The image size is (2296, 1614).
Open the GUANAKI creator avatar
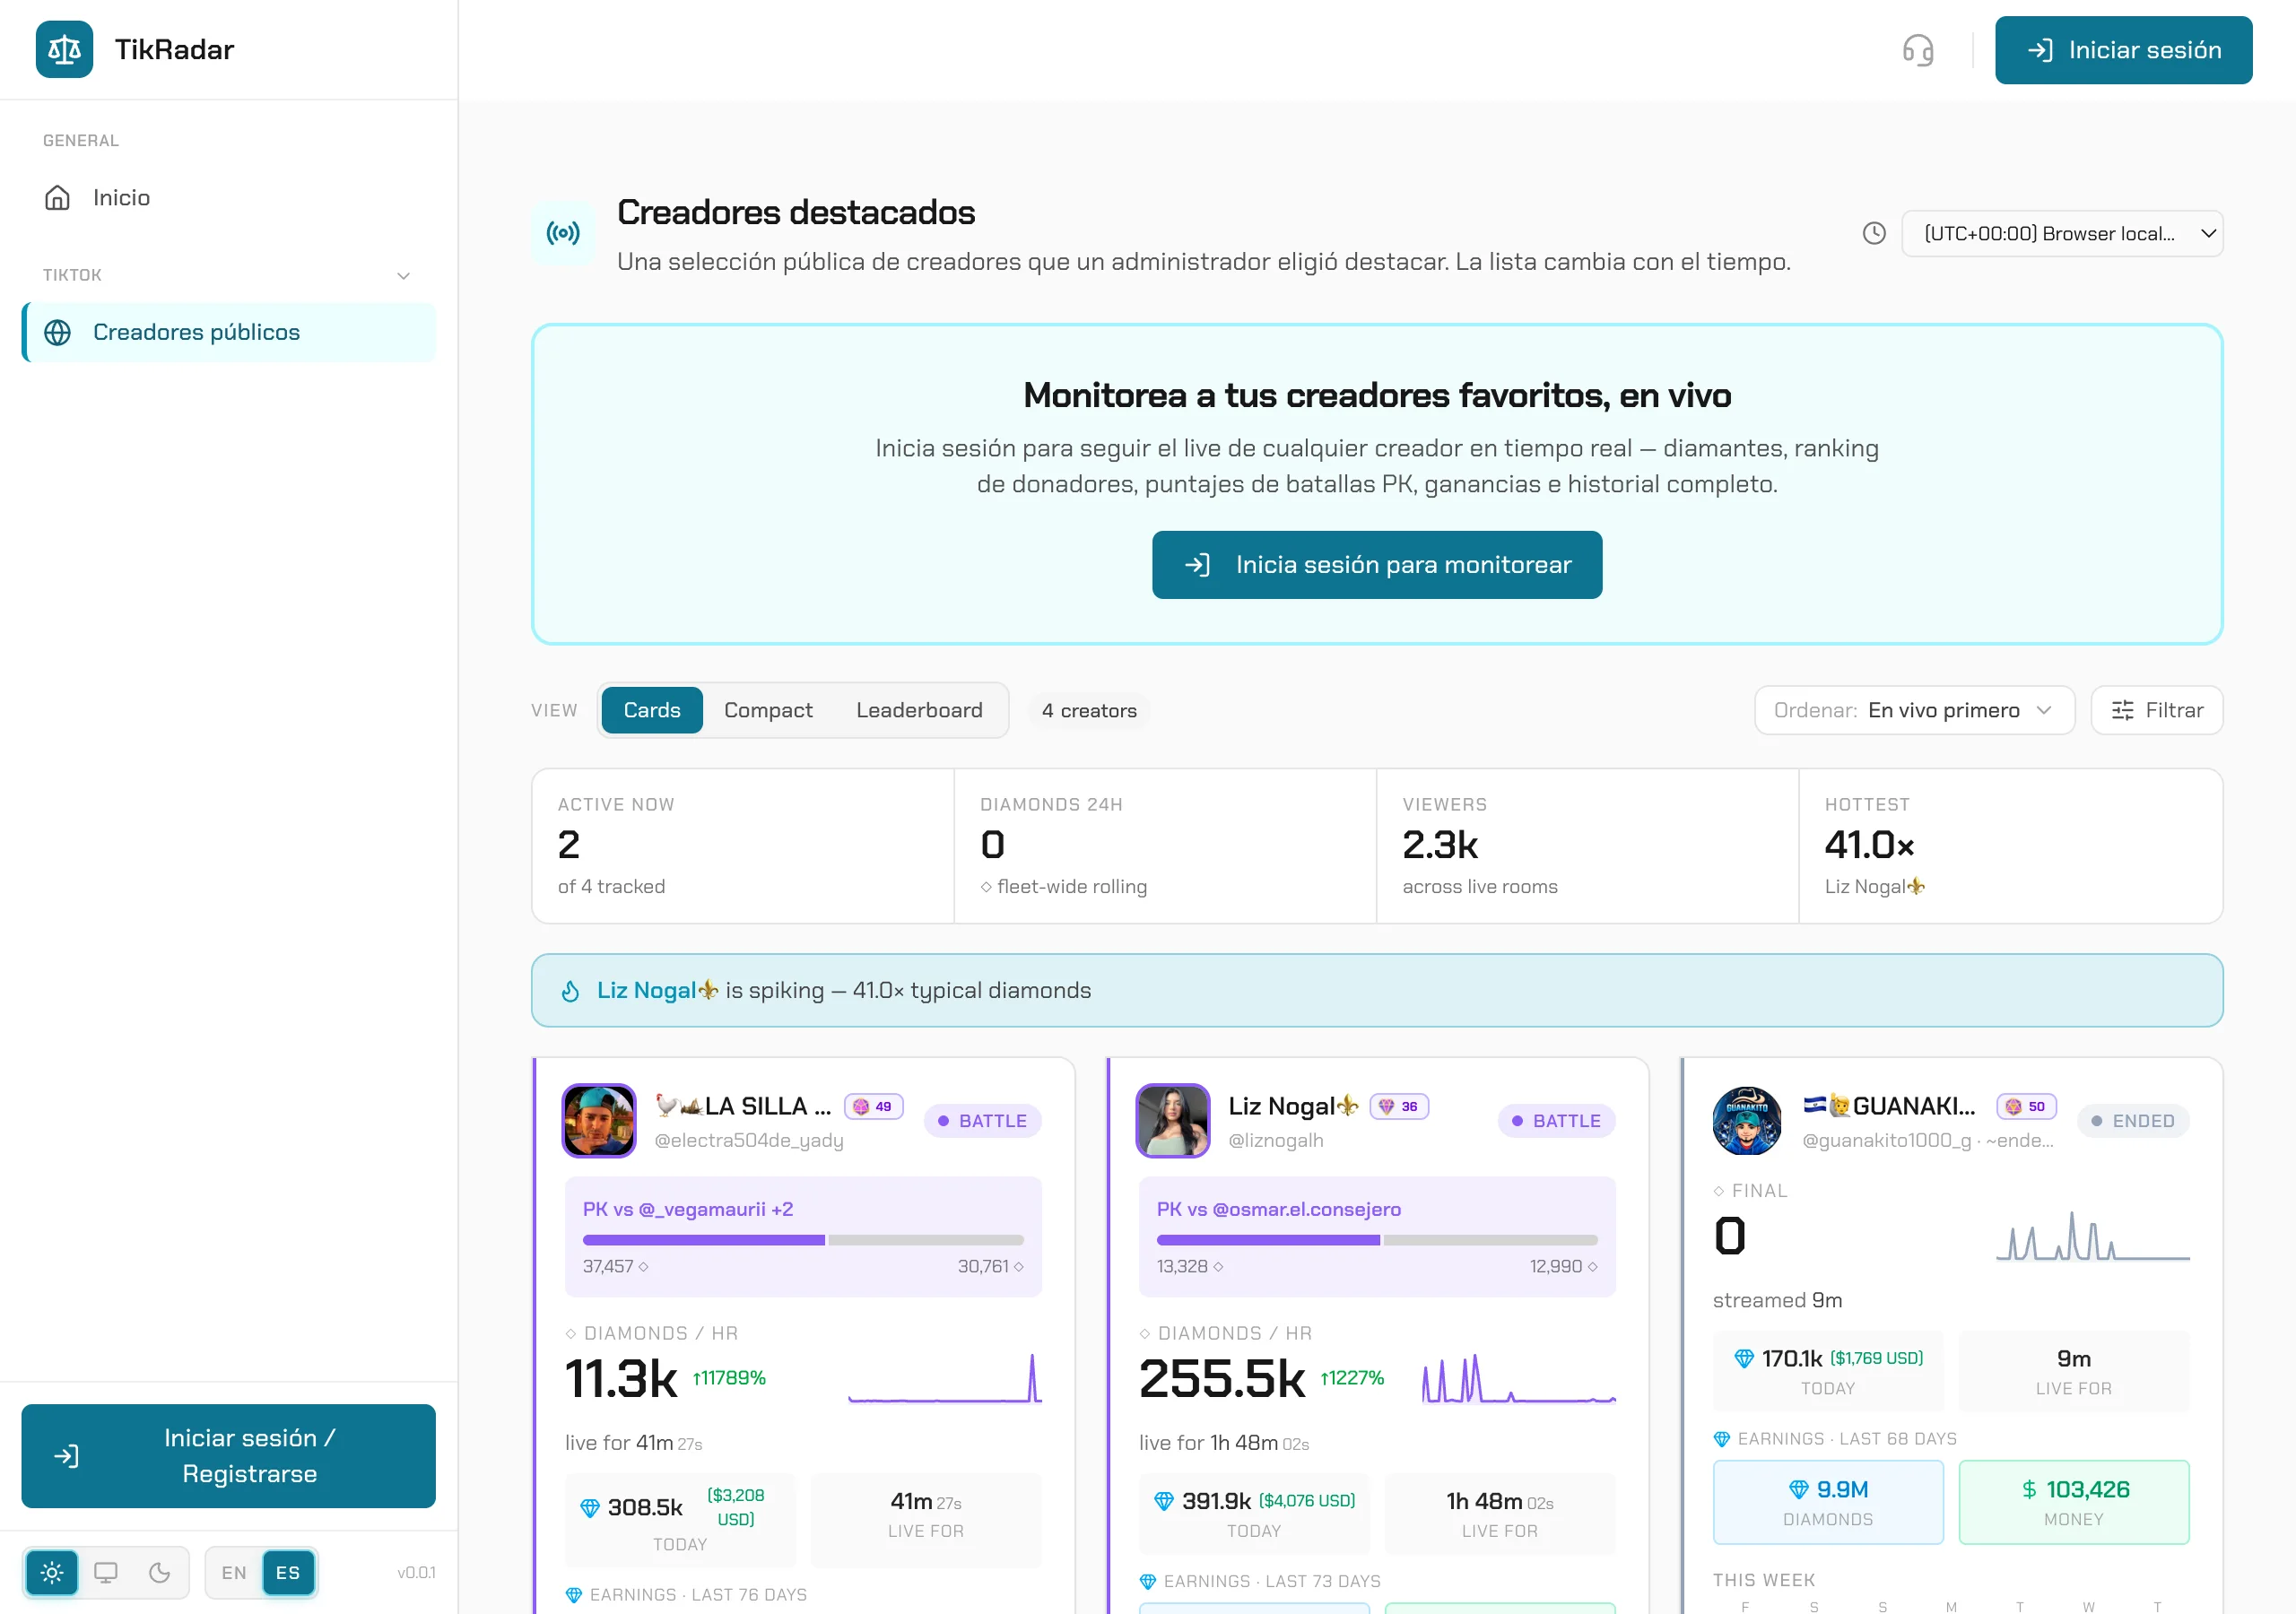(1747, 1121)
